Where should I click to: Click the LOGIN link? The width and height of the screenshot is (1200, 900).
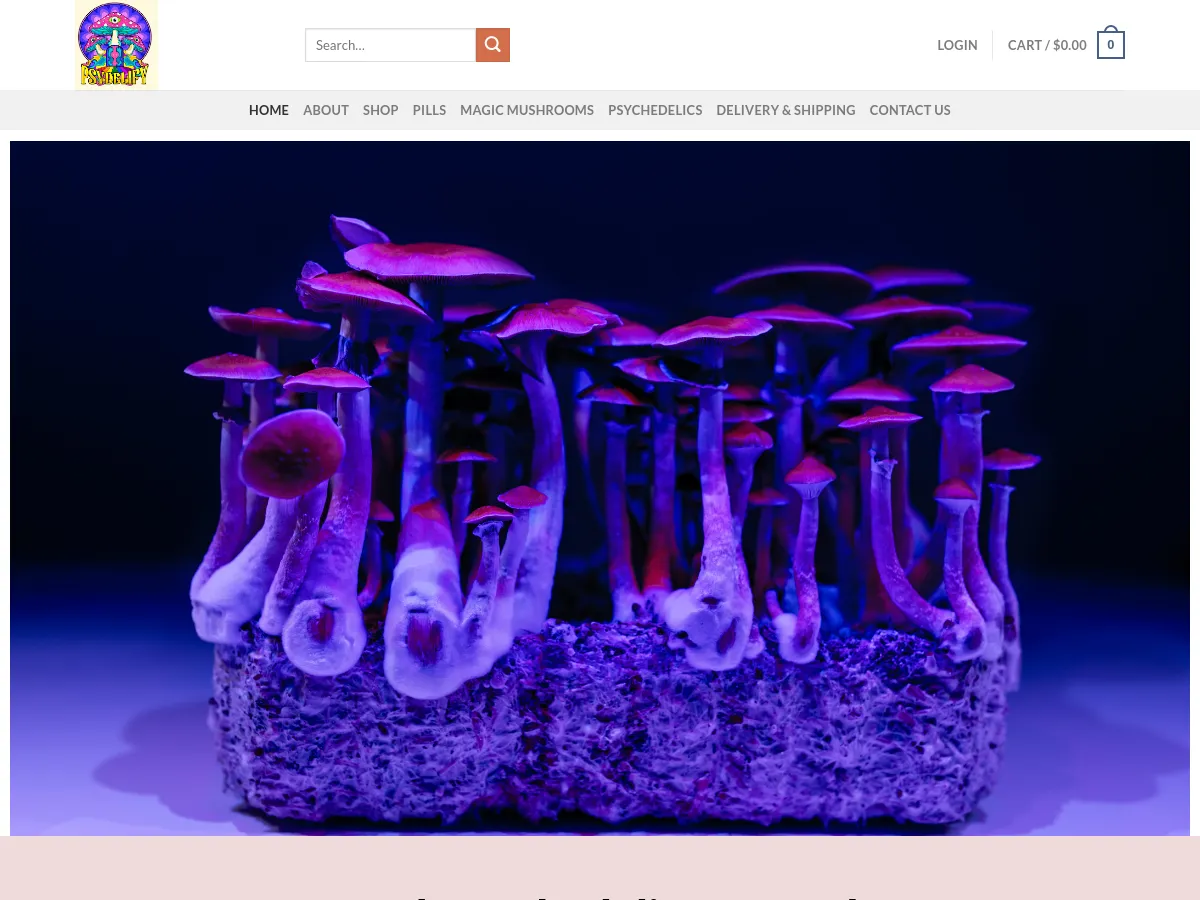[x=957, y=44]
